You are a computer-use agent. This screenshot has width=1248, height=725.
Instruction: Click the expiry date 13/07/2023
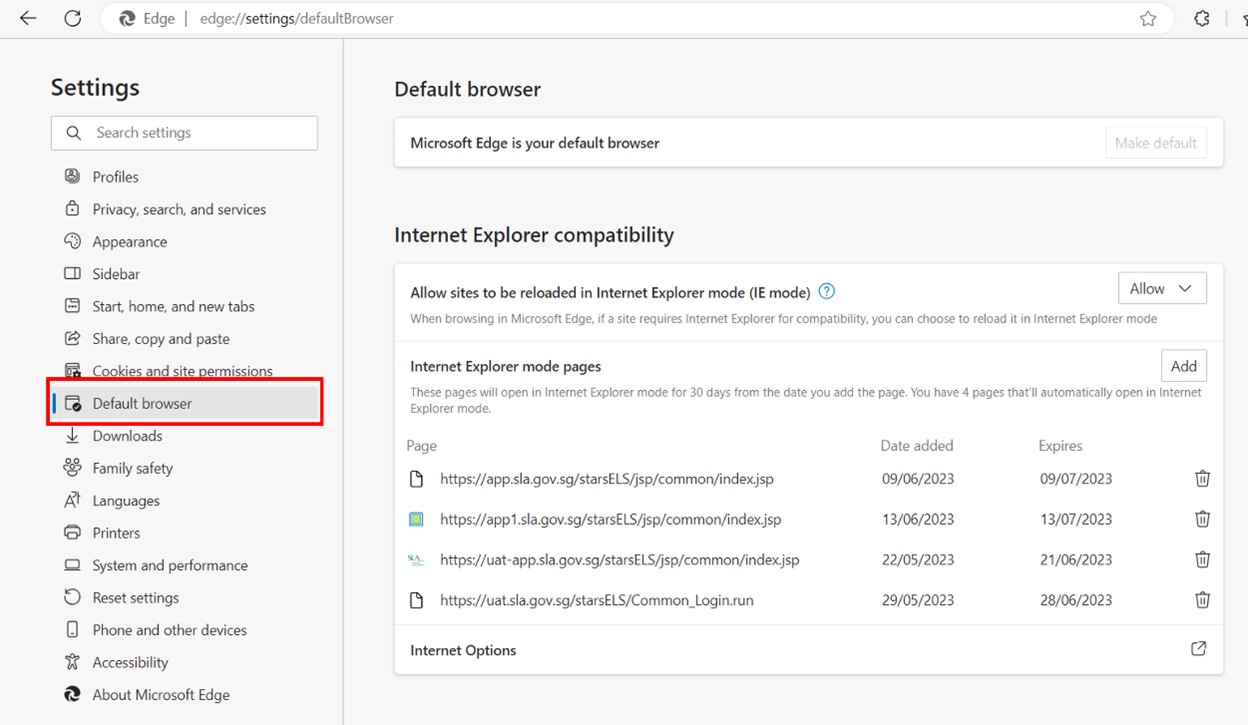1076,519
